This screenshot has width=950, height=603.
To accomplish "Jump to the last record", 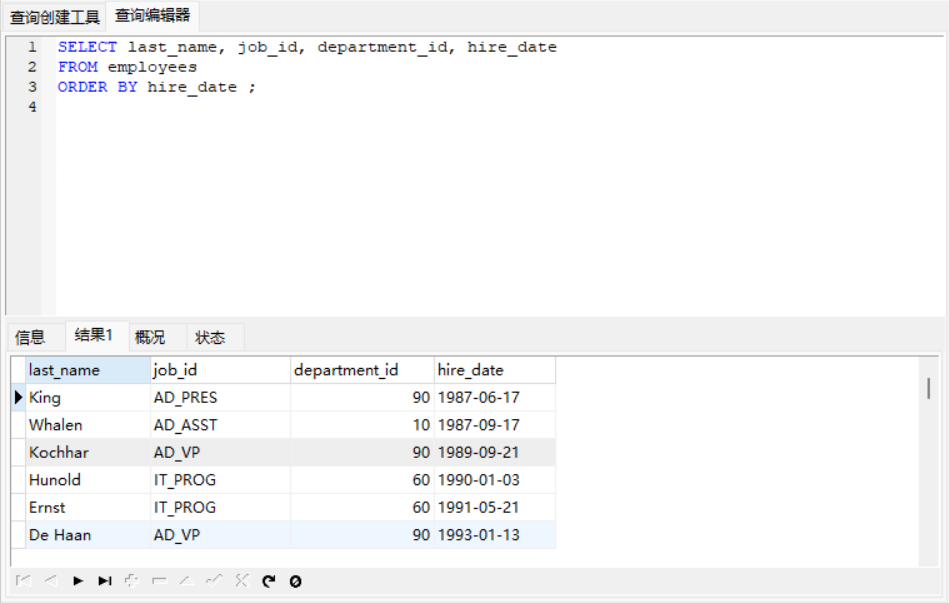I will [105, 581].
